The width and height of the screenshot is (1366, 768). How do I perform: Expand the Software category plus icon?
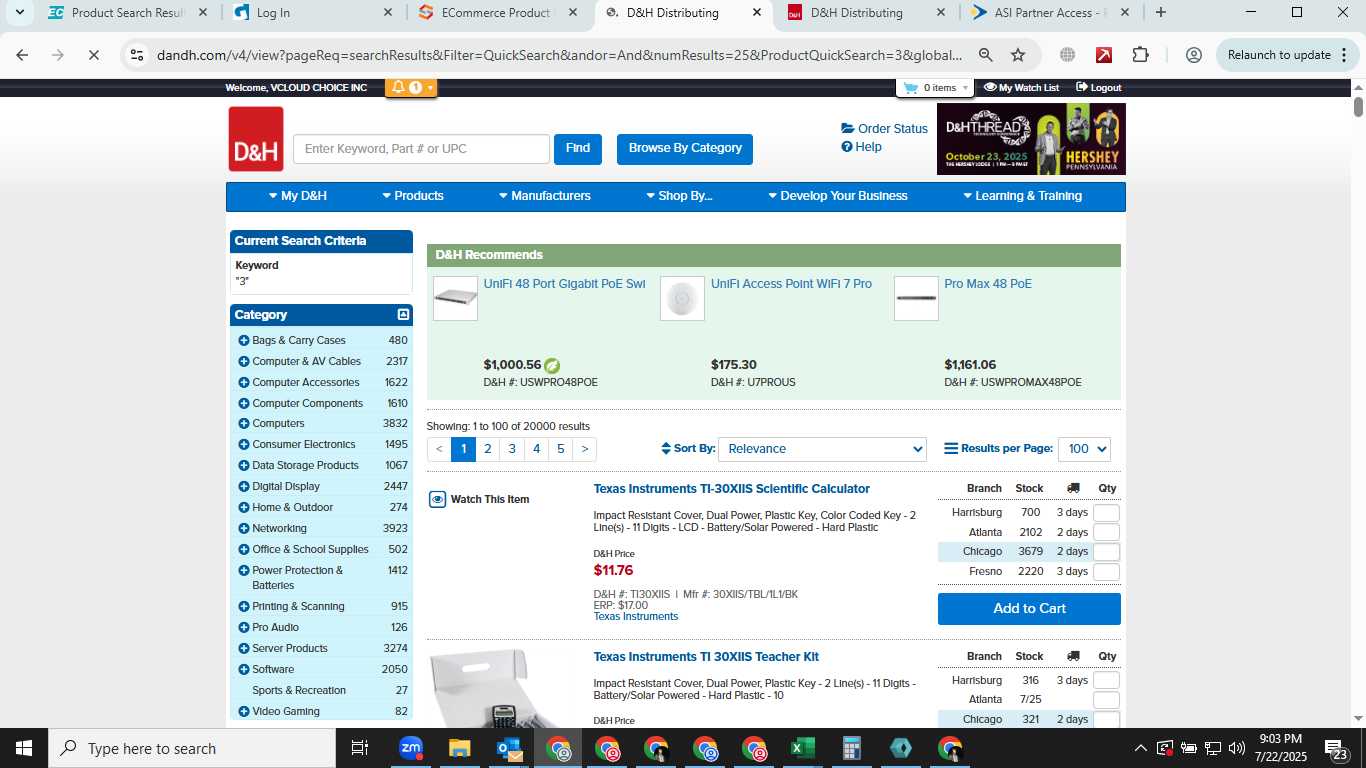tap(243, 669)
